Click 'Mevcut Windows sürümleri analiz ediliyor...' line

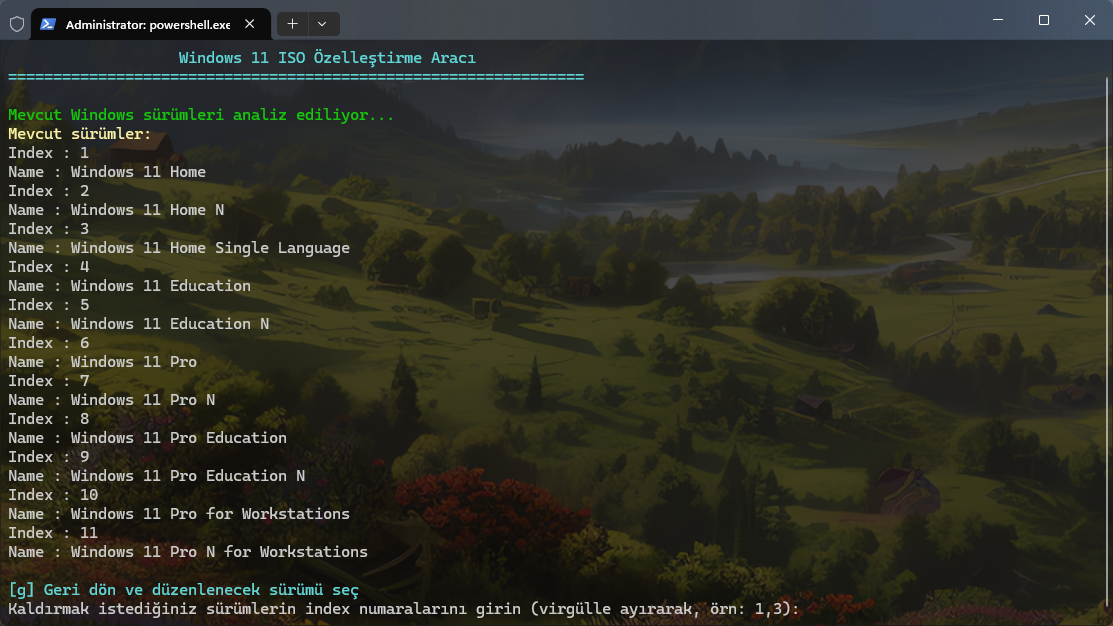pyautogui.click(x=201, y=115)
